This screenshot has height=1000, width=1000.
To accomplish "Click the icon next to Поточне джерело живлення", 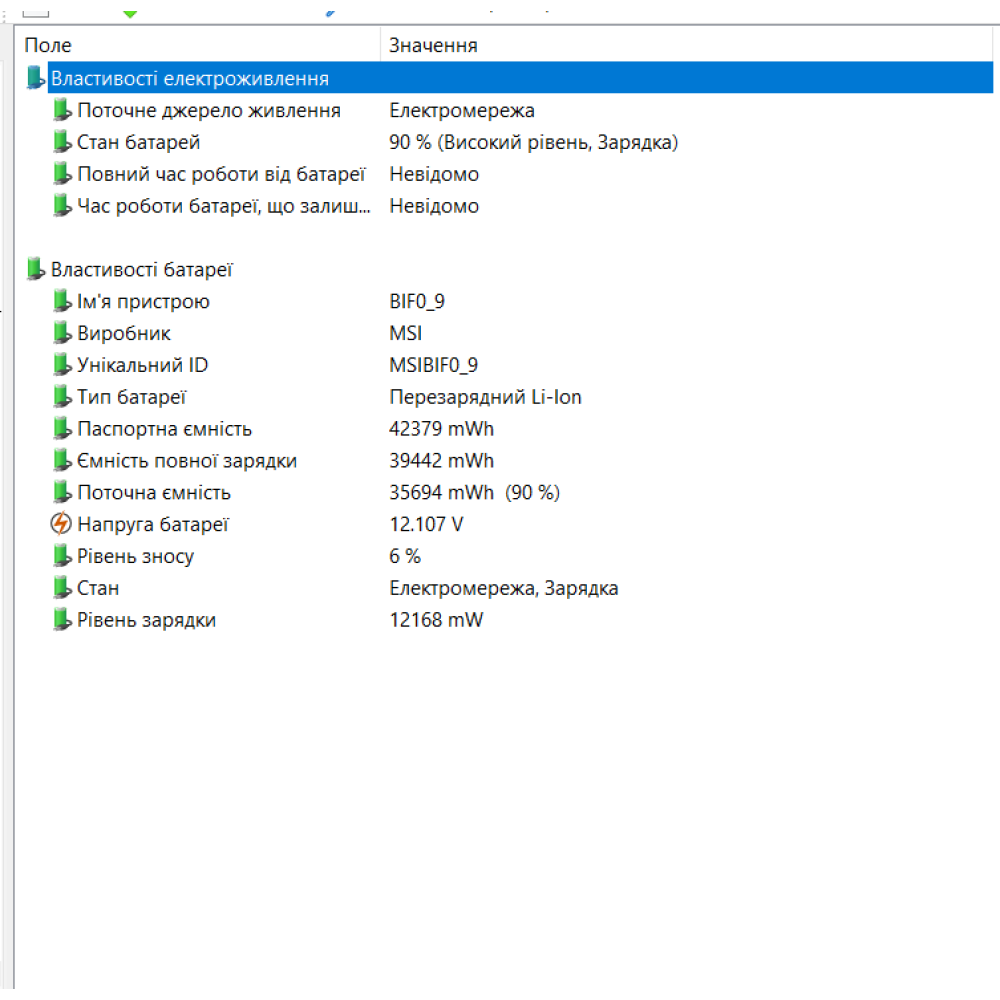I will click(x=62, y=110).
